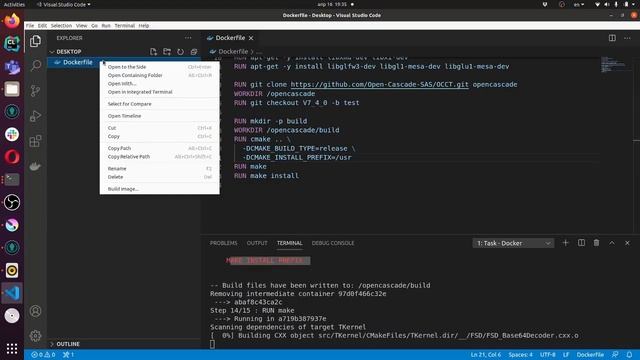Click 'Ln 21, Col 6' in status bar

486,355
